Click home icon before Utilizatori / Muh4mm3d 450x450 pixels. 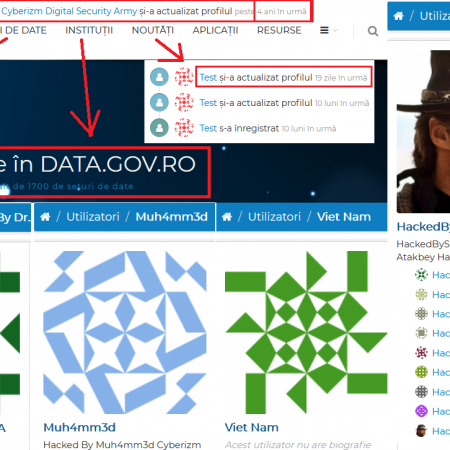tap(45, 217)
